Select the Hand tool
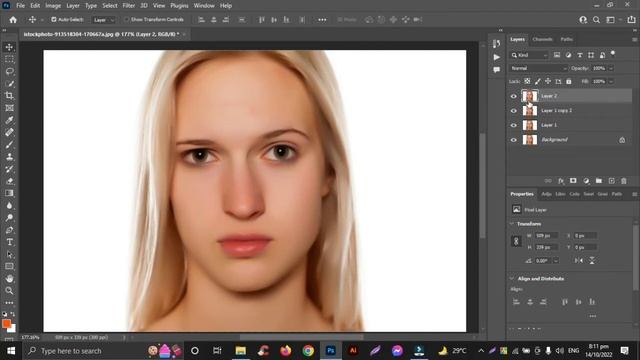Viewport: 640px width, 360px height. (x=9, y=279)
